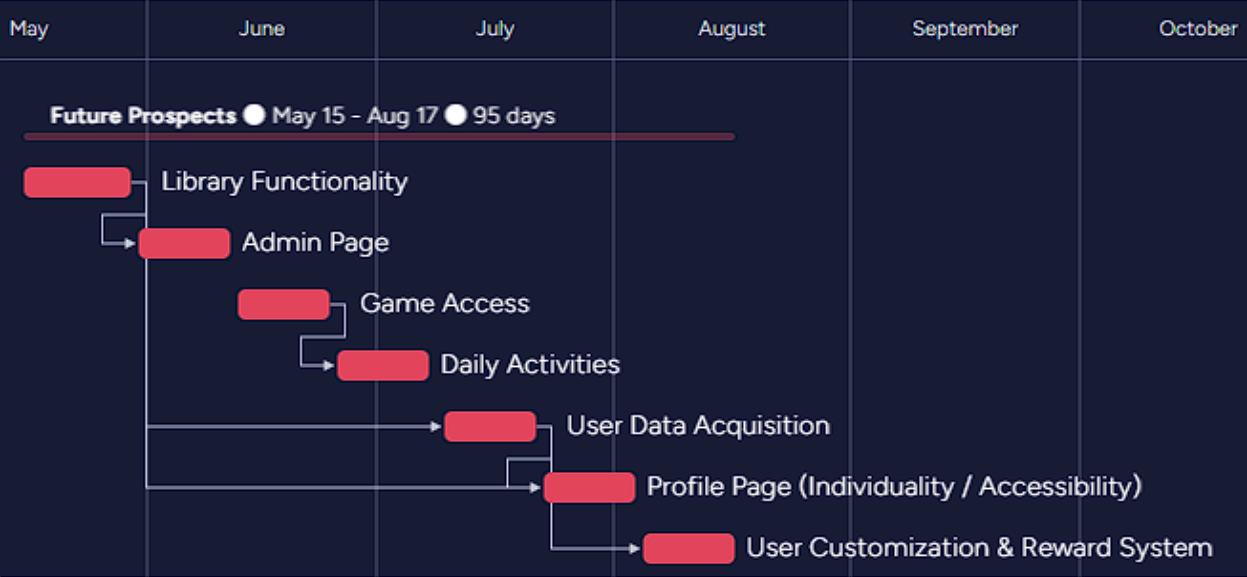Click the Daily Activities label text
The width and height of the screenshot is (1247, 577).
tap(530, 364)
